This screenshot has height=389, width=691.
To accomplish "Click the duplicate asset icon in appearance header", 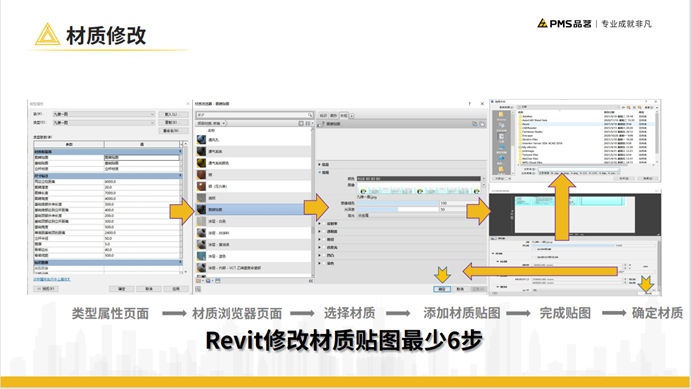I will pyautogui.click(x=482, y=124).
